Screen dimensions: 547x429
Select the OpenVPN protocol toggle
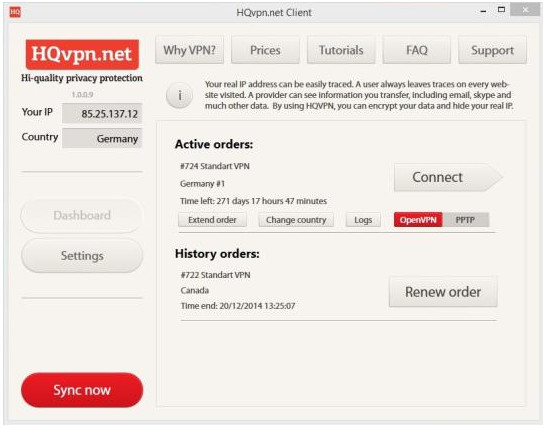[418, 220]
